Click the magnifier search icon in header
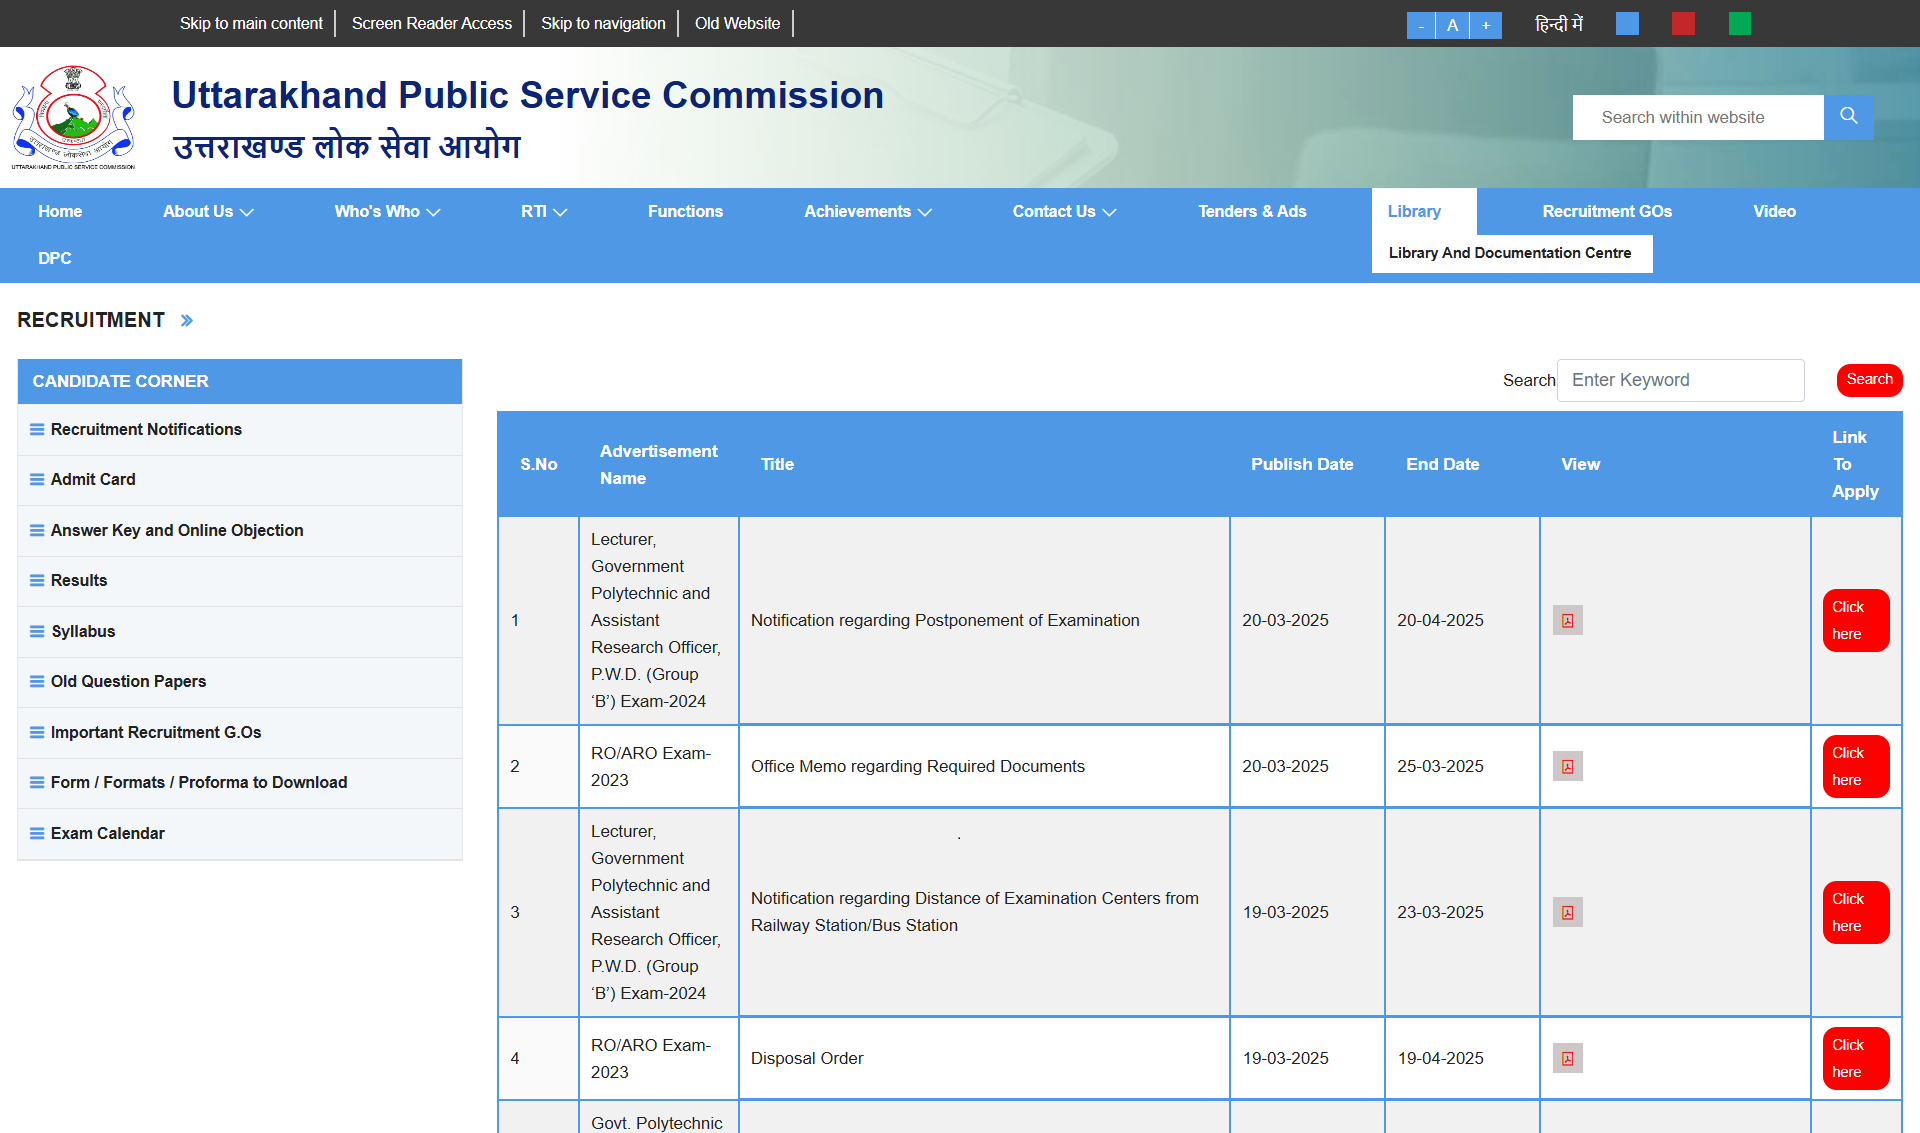The height and width of the screenshot is (1133, 1920). point(1848,117)
